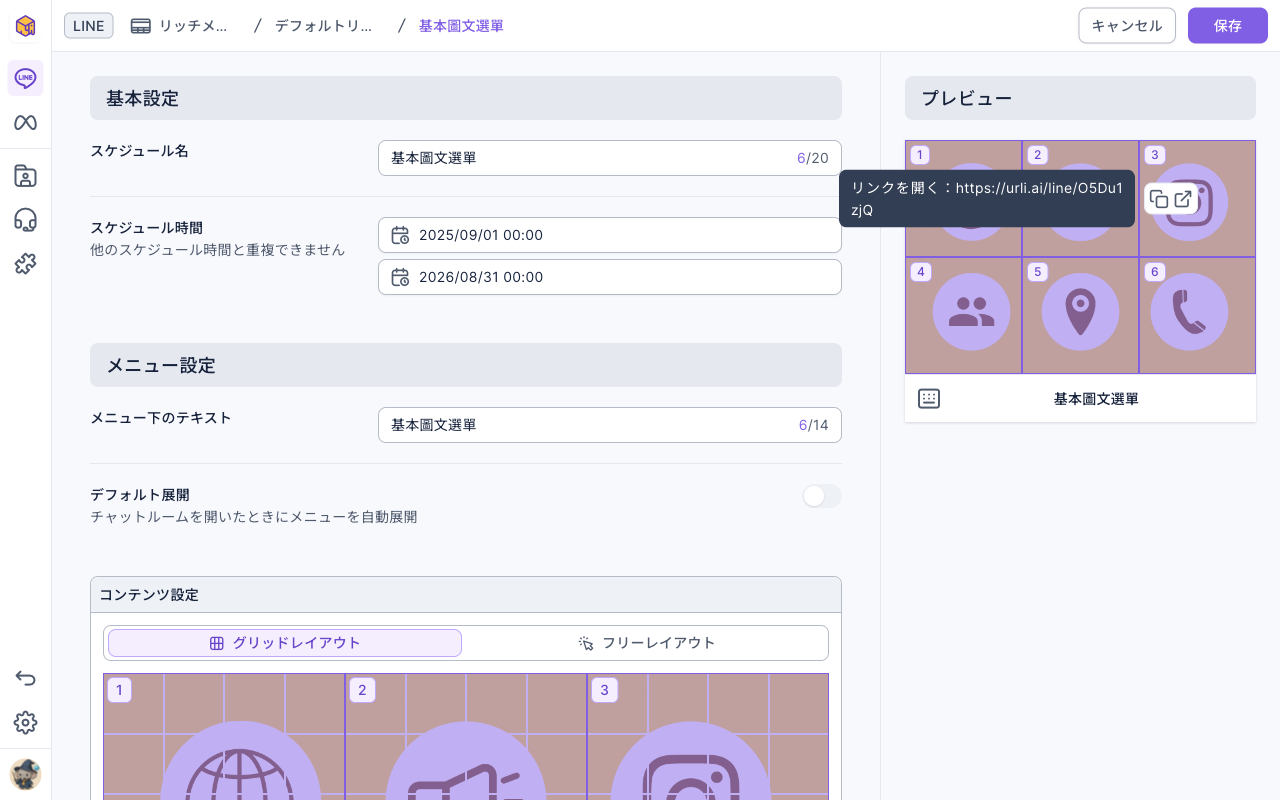
Task: Click the user avatar in sidebar
Action: click(25, 774)
